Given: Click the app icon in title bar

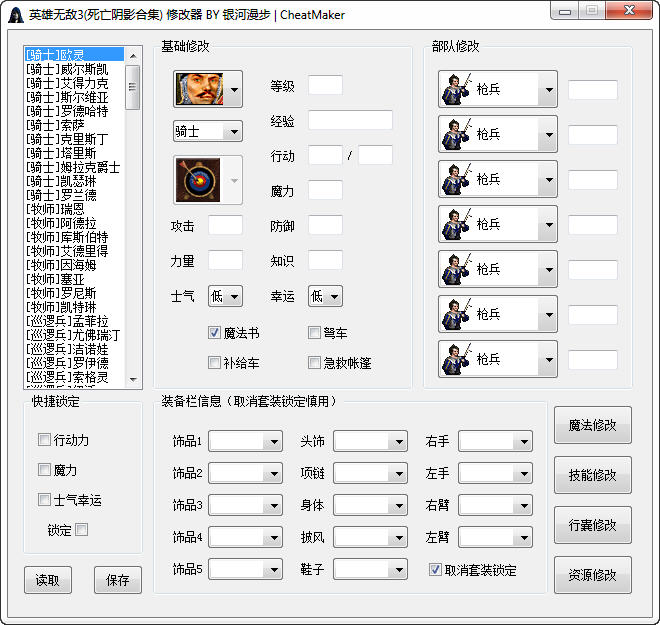Looking at the screenshot, I should point(16,14).
